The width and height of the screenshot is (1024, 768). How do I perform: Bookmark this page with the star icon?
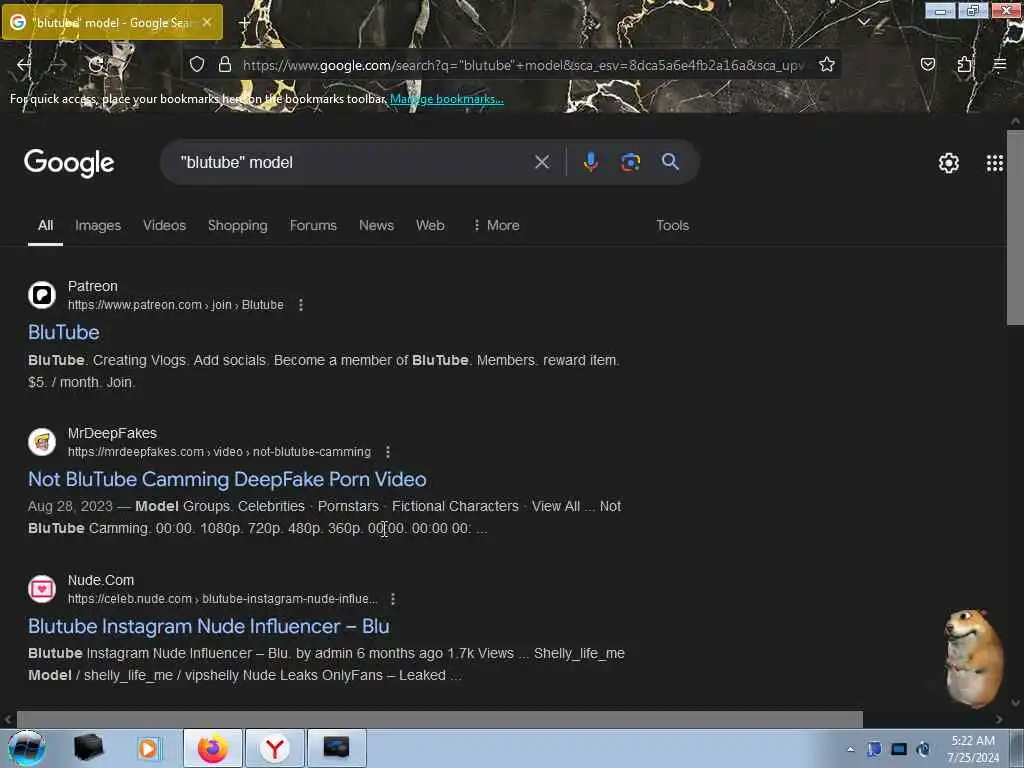tap(827, 64)
